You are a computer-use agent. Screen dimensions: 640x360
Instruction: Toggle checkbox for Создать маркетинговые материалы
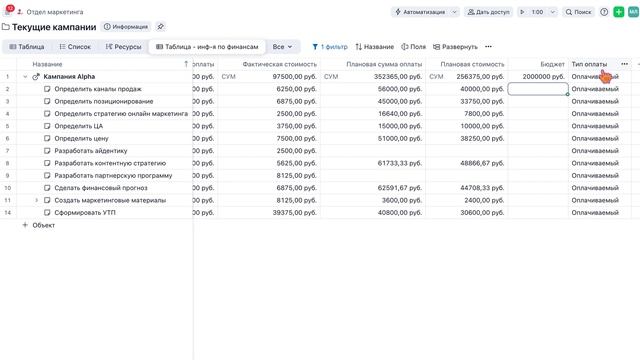47,200
